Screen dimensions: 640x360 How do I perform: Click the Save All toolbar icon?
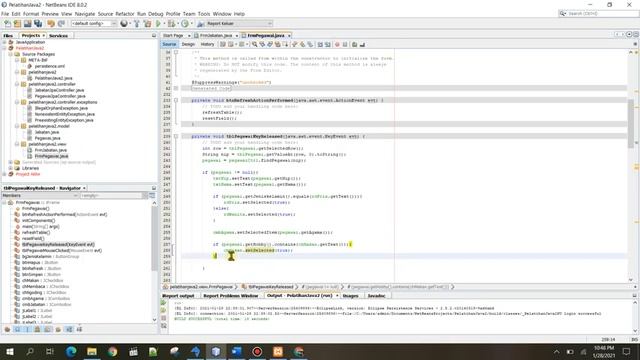[38, 24]
